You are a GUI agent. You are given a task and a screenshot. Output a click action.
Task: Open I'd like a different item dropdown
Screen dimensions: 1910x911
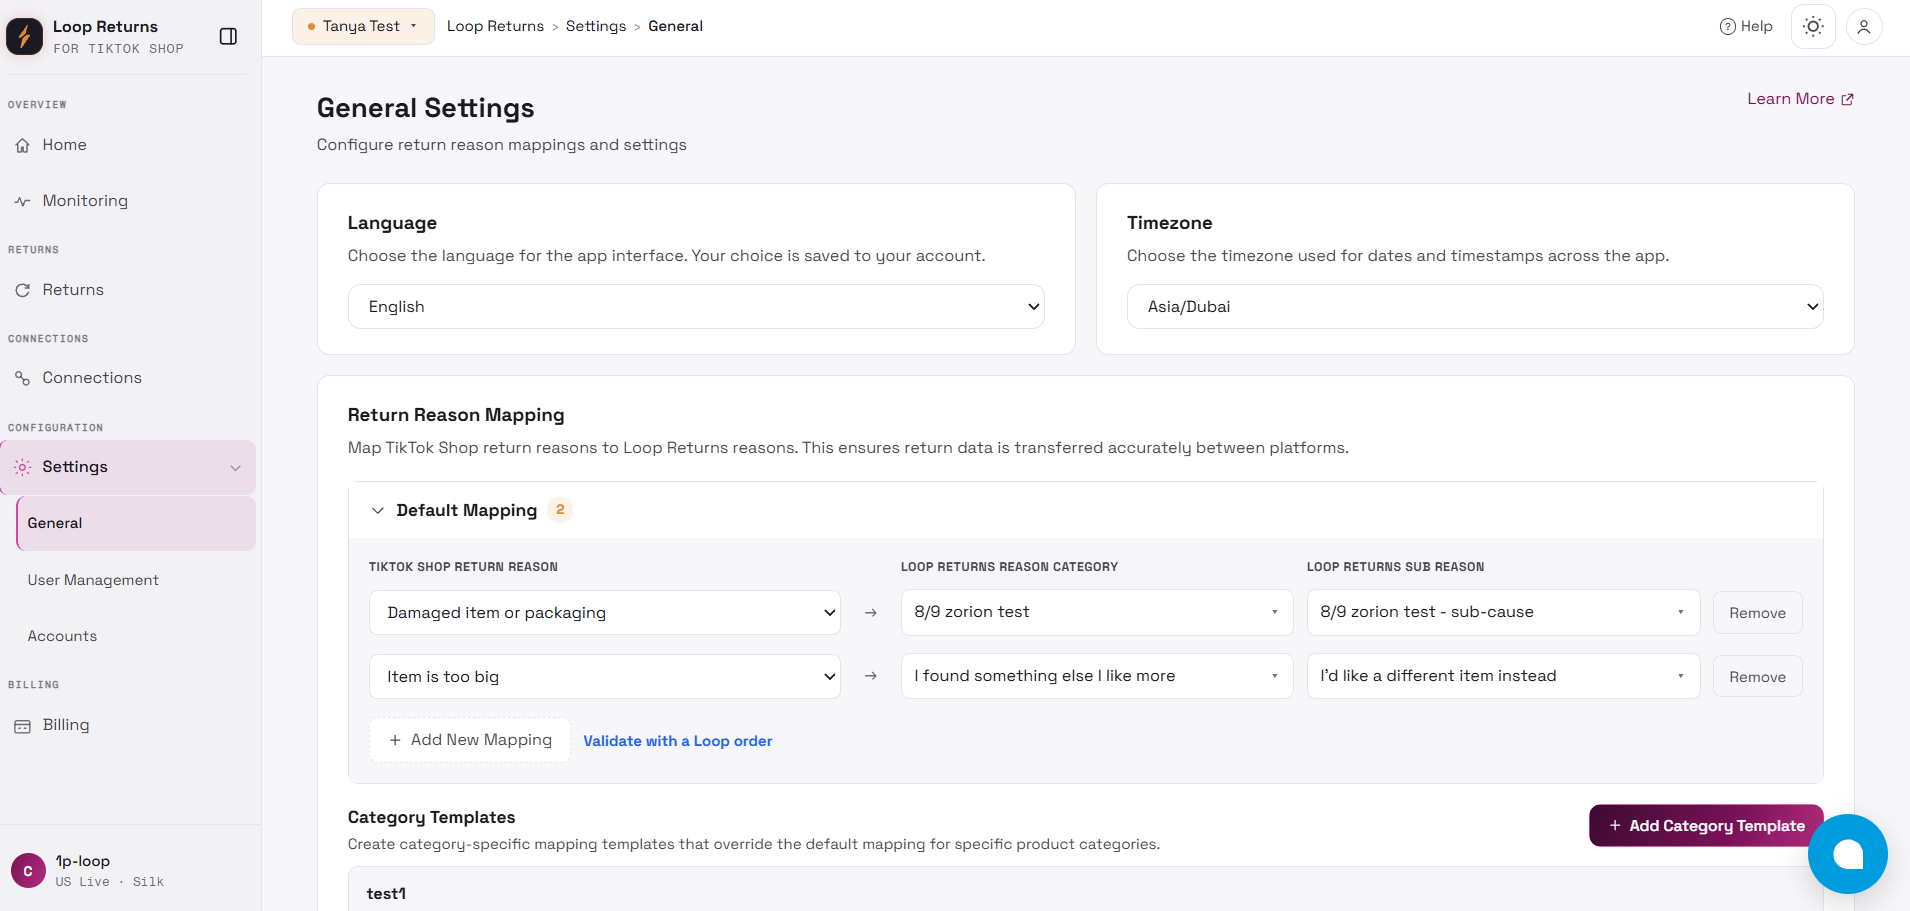point(1503,676)
